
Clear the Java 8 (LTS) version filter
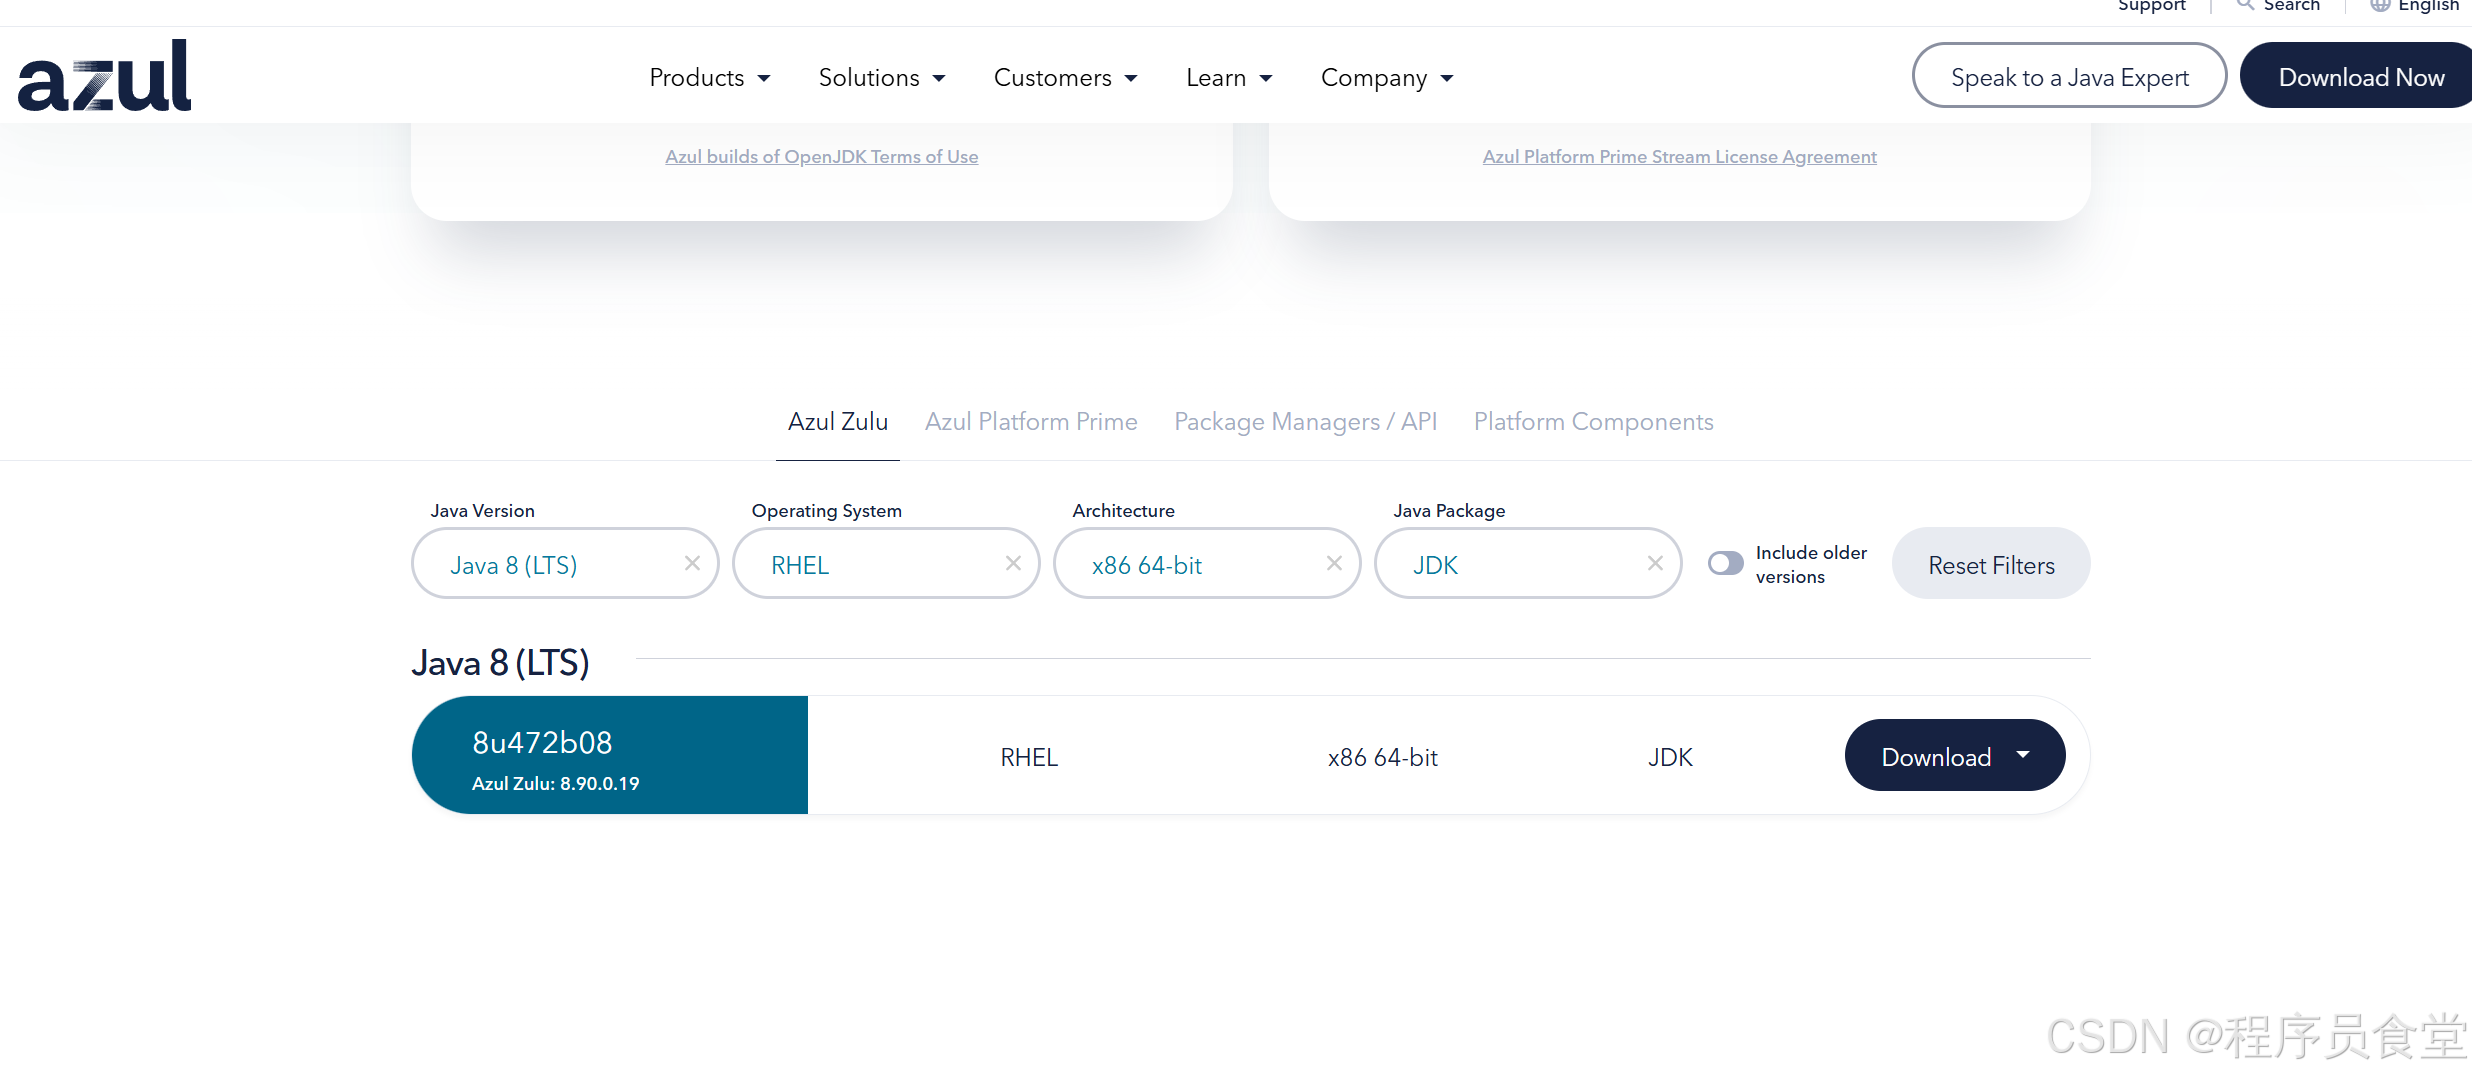click(692, 563)
